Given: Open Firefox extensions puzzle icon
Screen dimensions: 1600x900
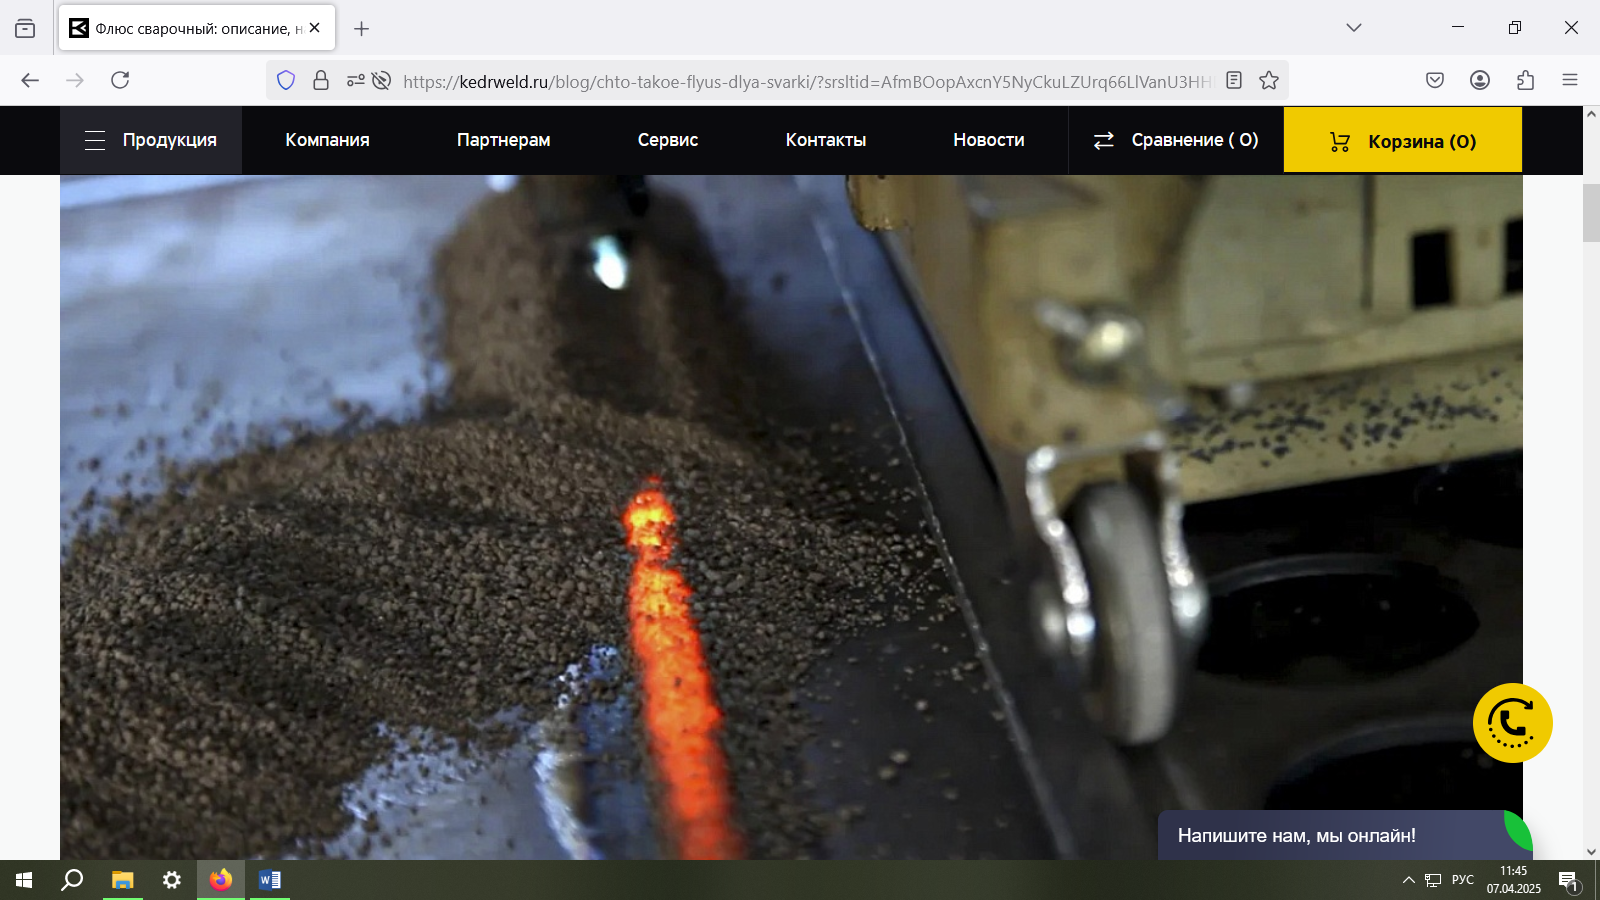Looking at the screenshot, I should click(x=1525, y=81).
